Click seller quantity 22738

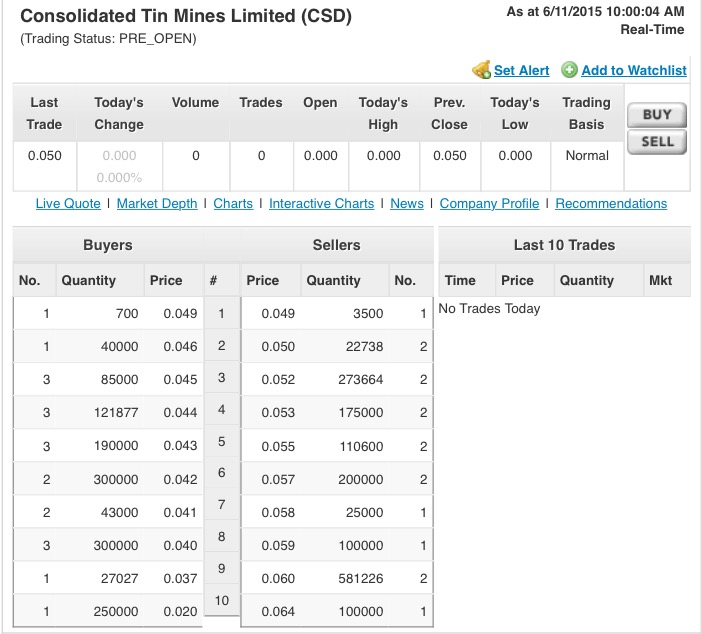coord(364,347)
